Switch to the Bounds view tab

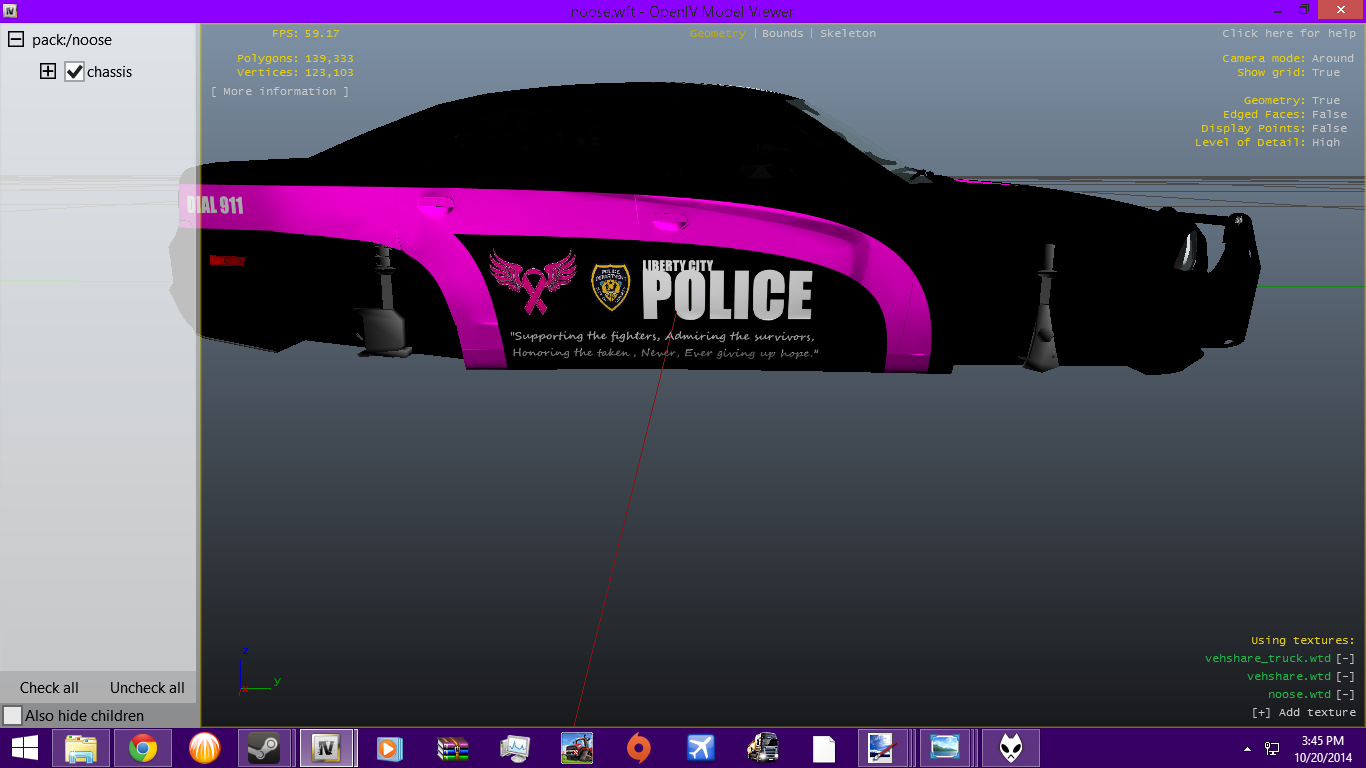(x=782, y=34)
